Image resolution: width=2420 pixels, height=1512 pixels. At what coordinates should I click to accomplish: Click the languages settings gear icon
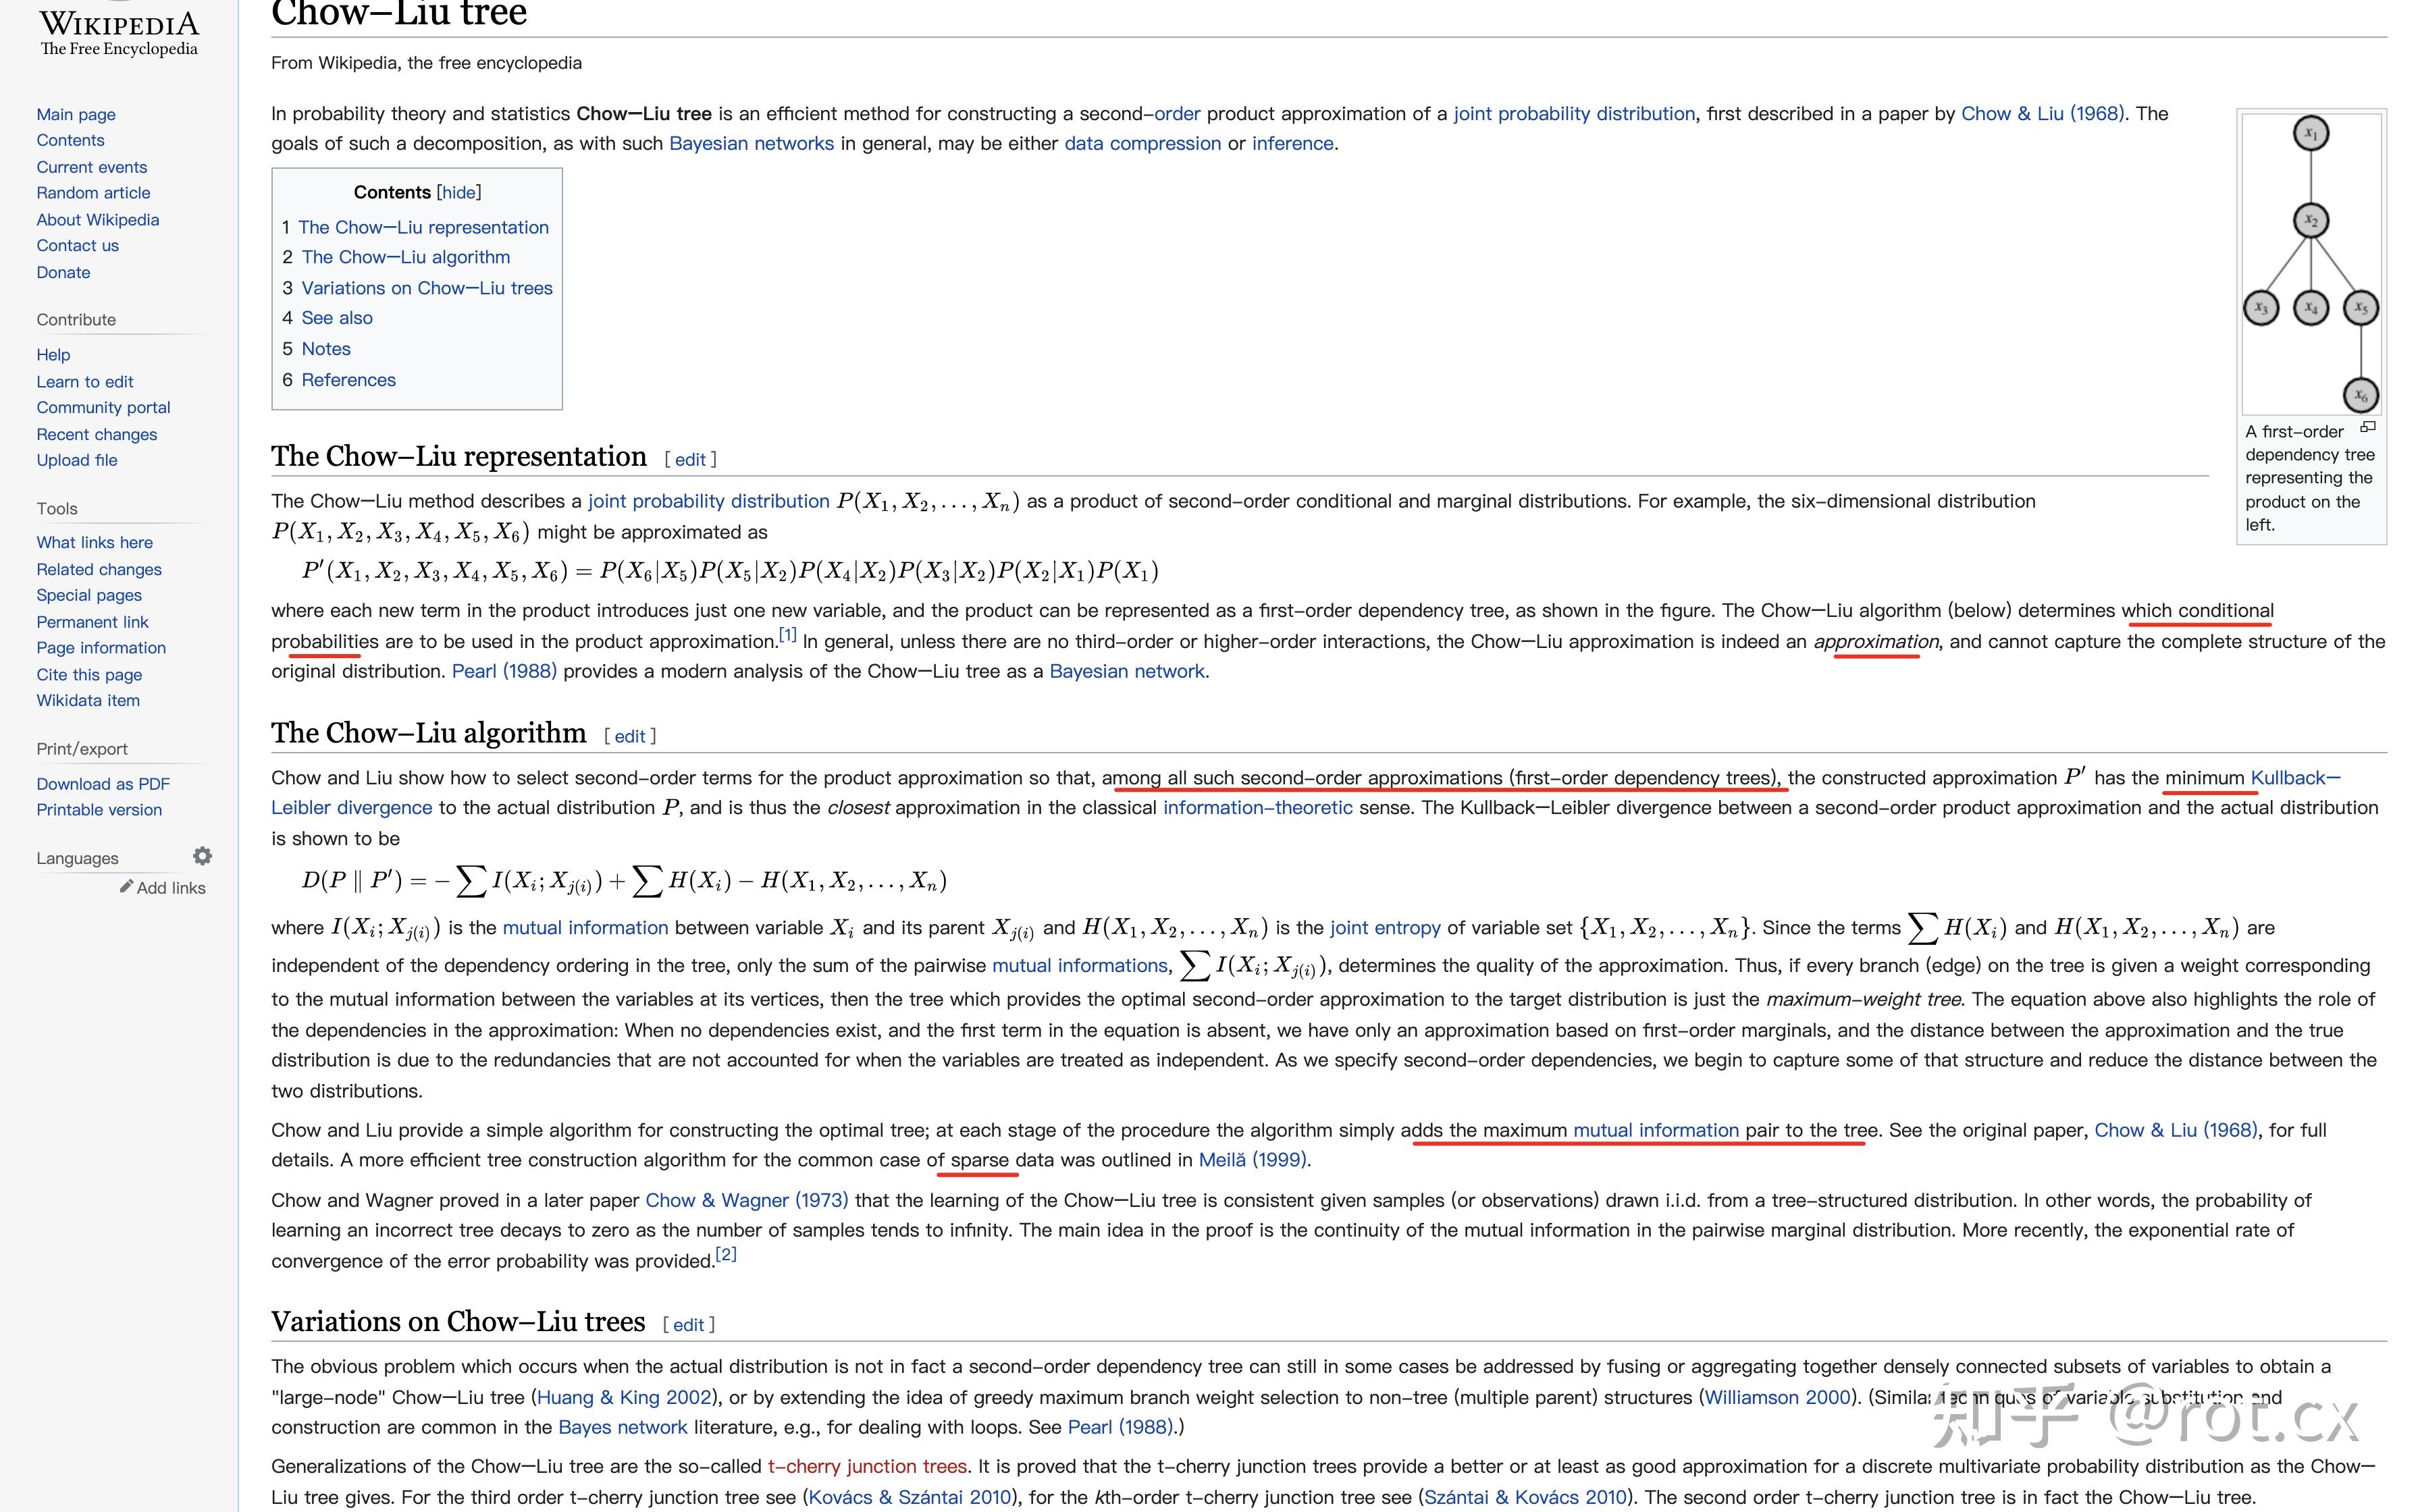pyautogui.click(x=202, y=856)
